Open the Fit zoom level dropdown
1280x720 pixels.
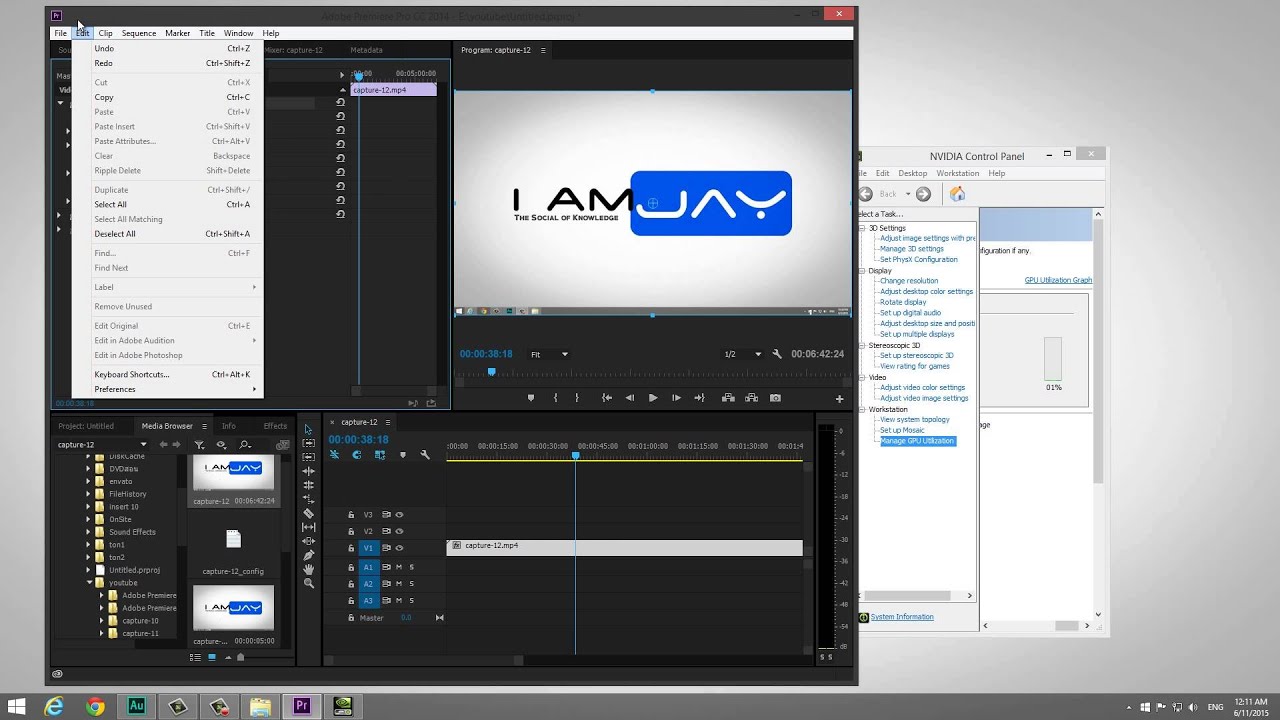coord(549,354)
